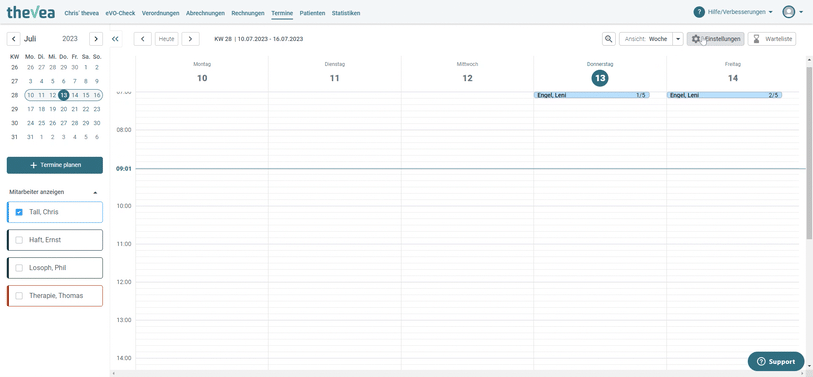
Task: Switch to the Patienten tab
Action: pos(313,13)
